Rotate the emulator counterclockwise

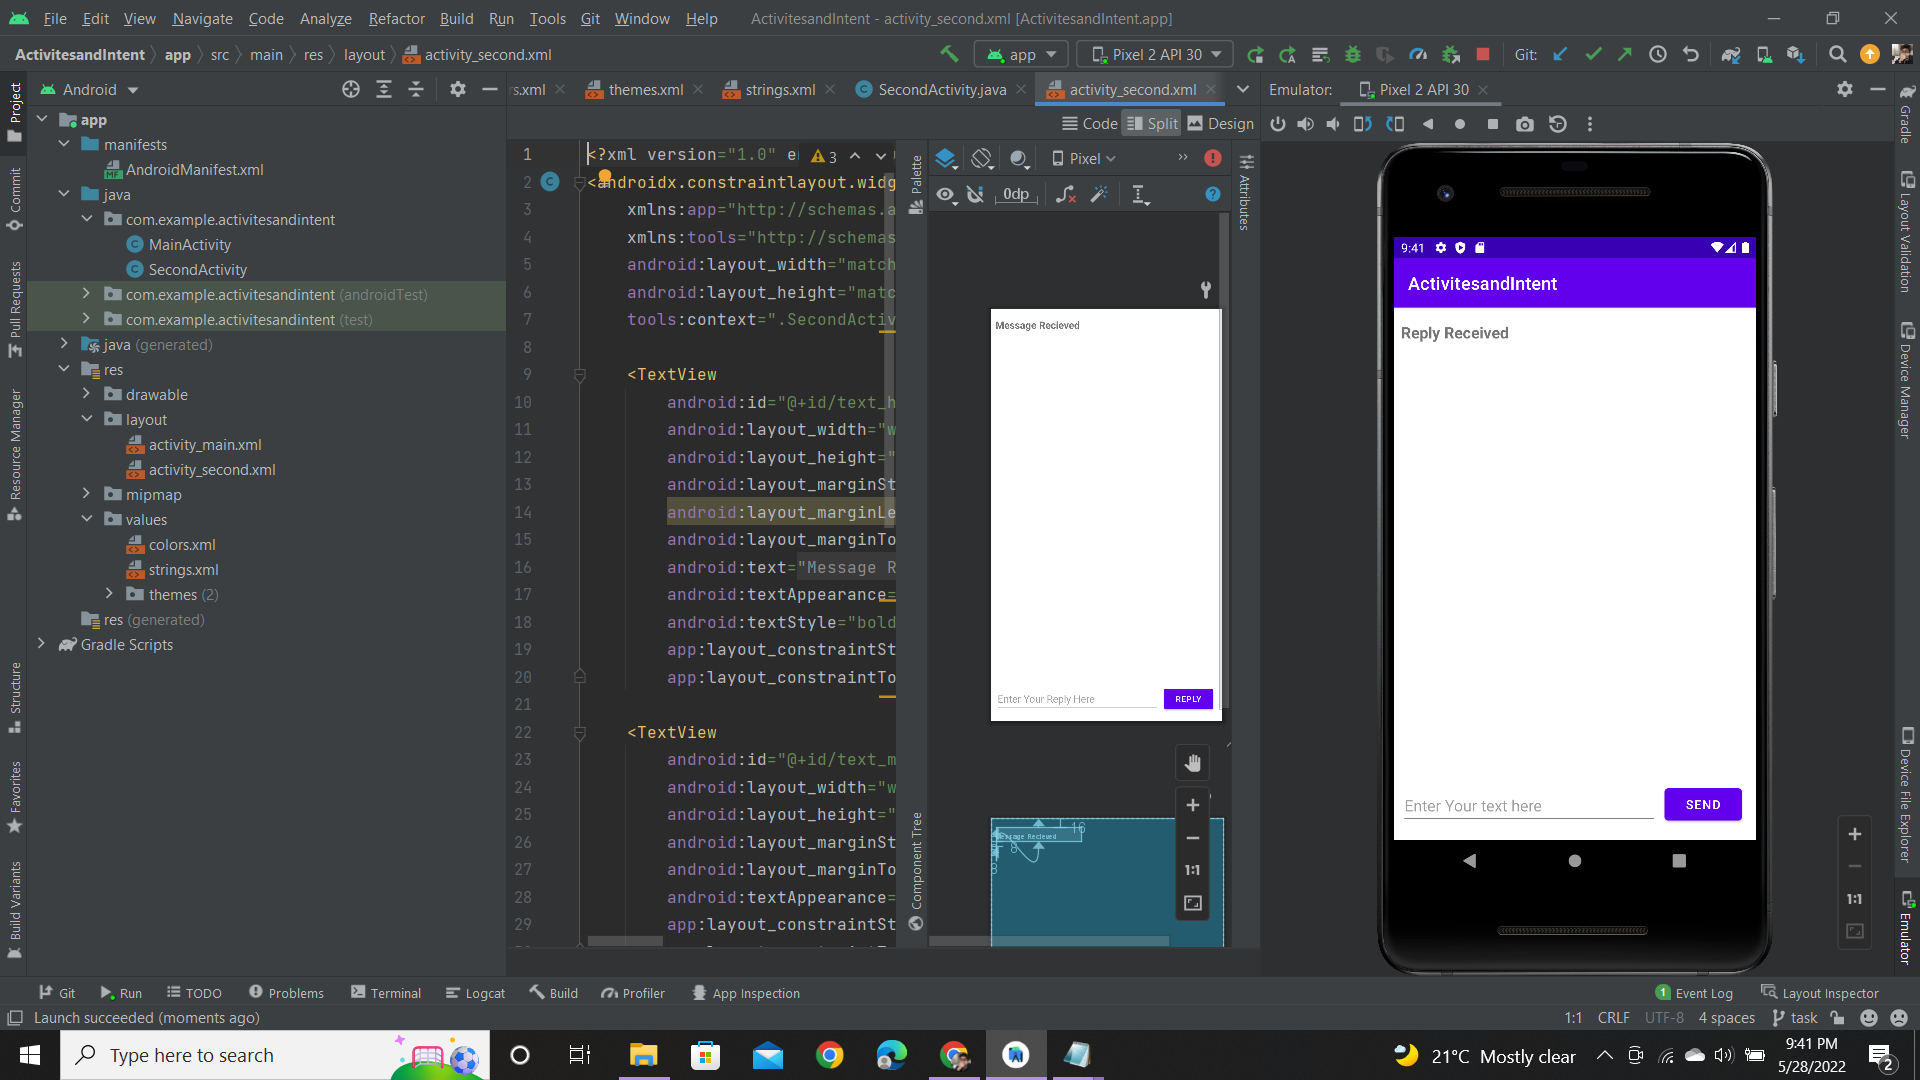pyautogui.click(x=1362, y=124)
